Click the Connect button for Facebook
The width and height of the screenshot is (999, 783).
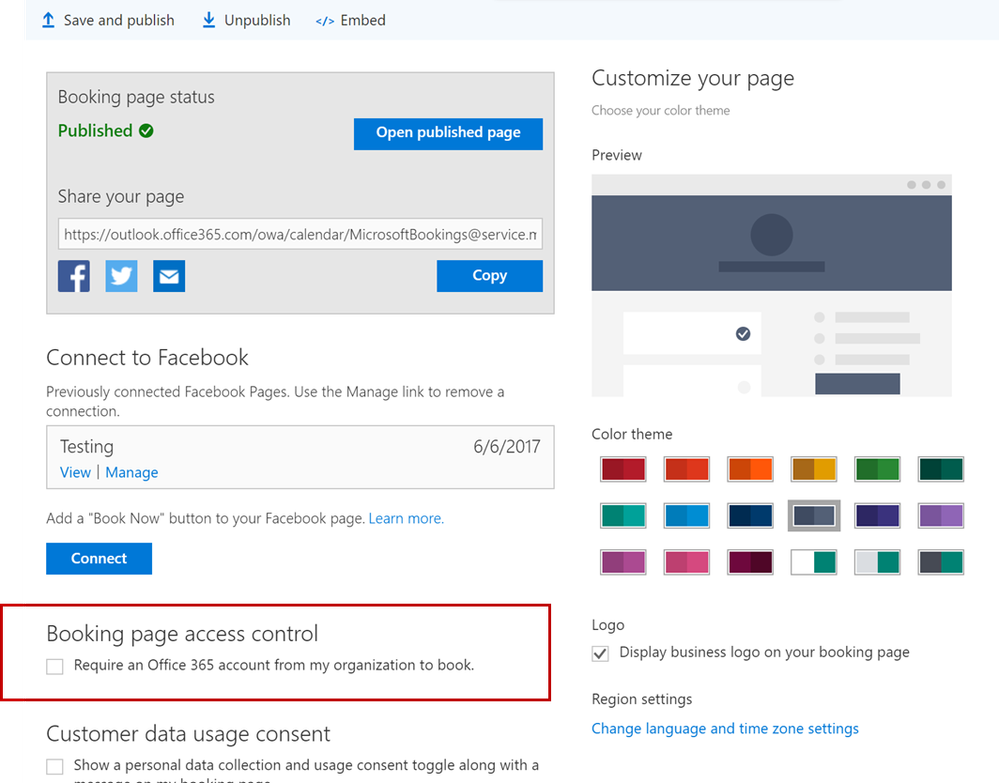99,559
